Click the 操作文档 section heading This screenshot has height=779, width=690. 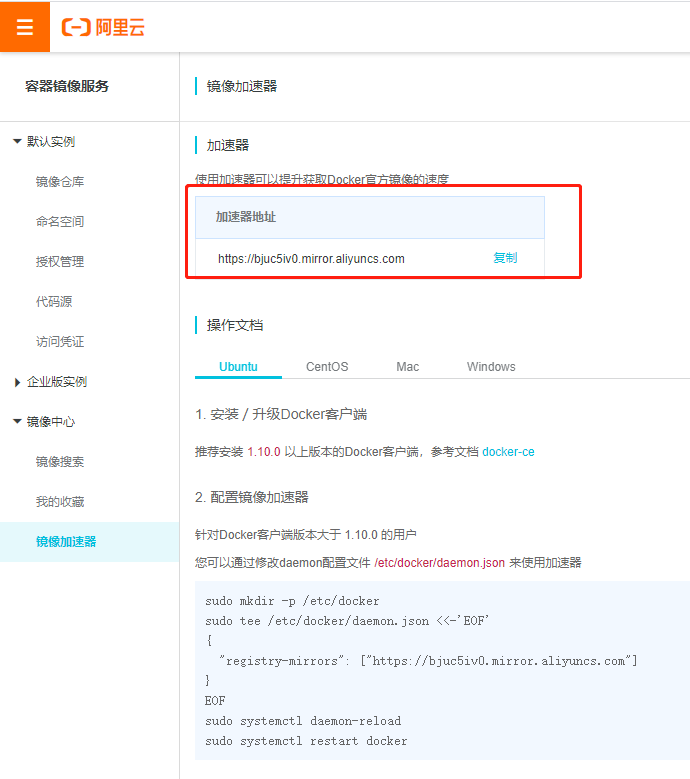point(234,325)
